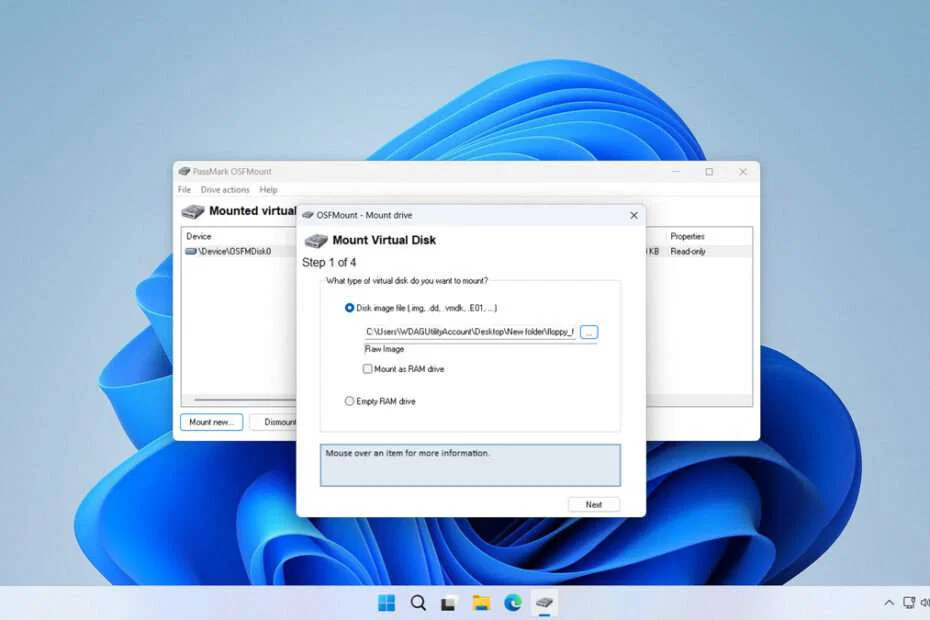
Task: Open the Help menu
Action: point(268,189)
